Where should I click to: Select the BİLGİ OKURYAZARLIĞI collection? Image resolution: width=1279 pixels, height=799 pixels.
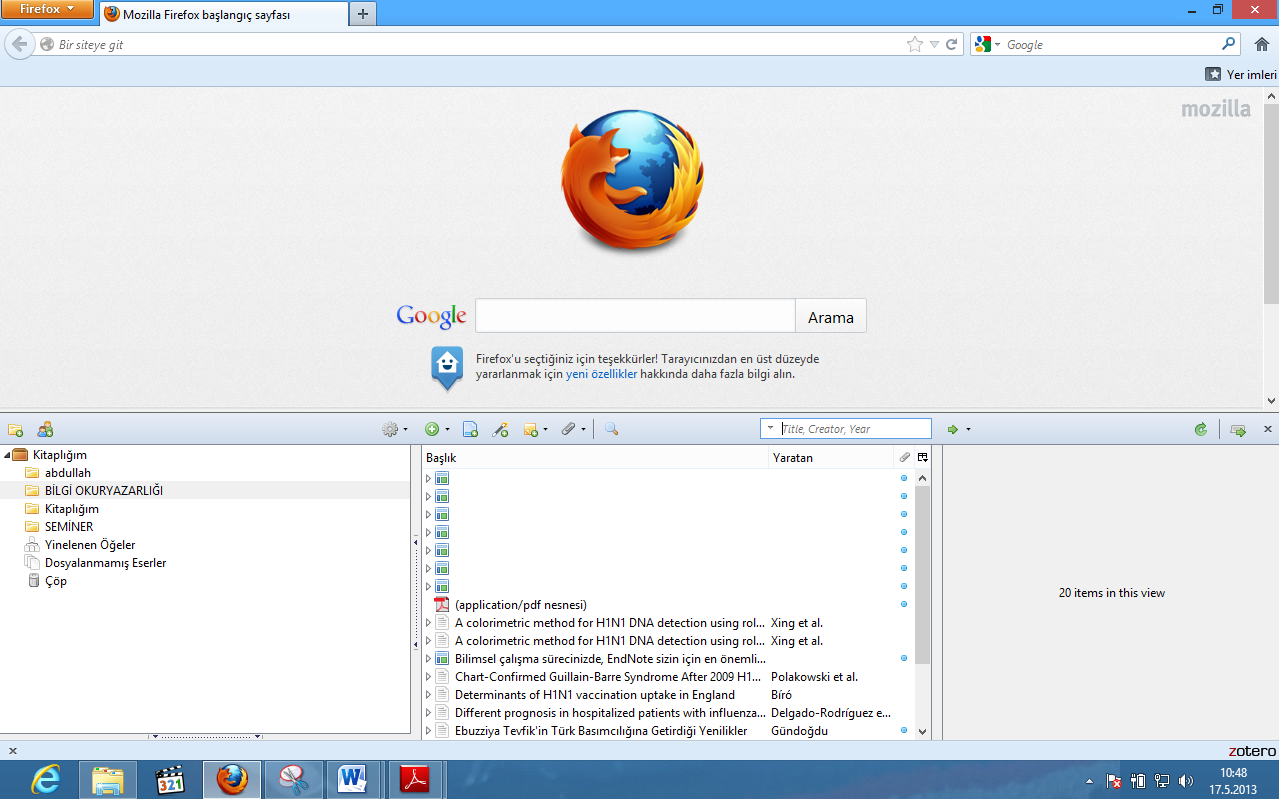point(104,491)
